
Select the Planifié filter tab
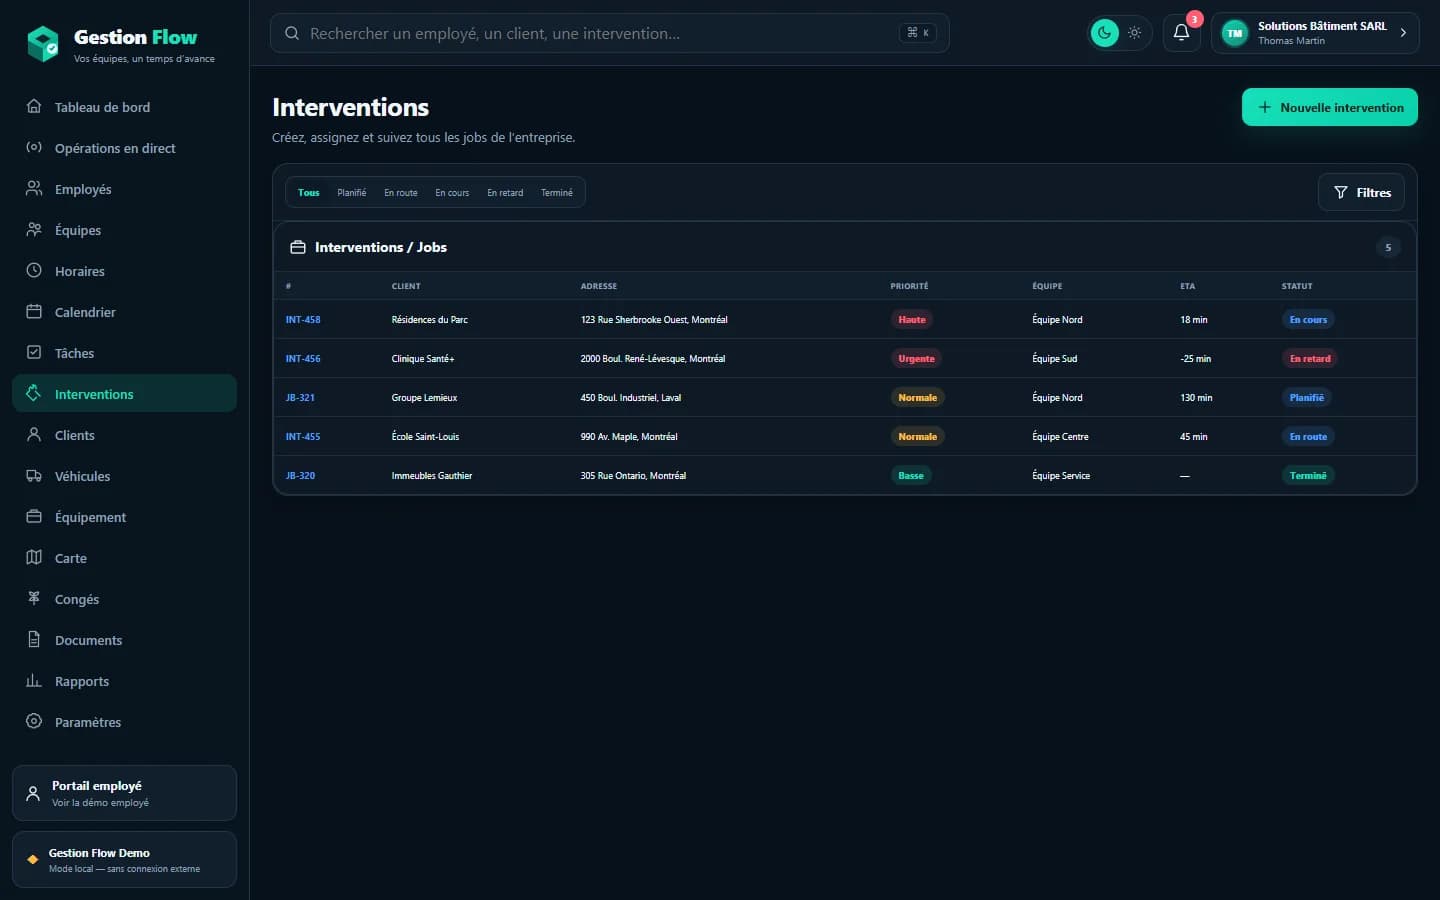click(352, 192)
